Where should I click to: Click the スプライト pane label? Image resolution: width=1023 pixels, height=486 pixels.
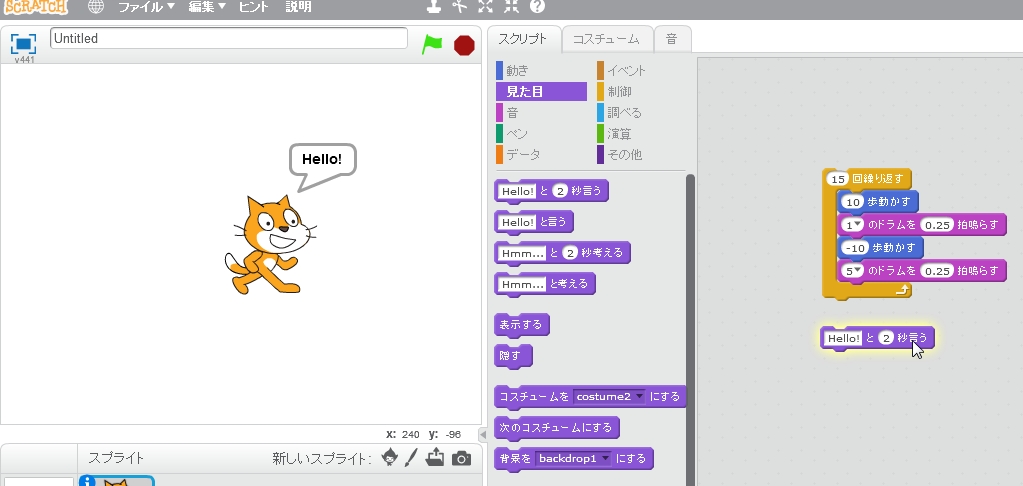tap(116, 459)
